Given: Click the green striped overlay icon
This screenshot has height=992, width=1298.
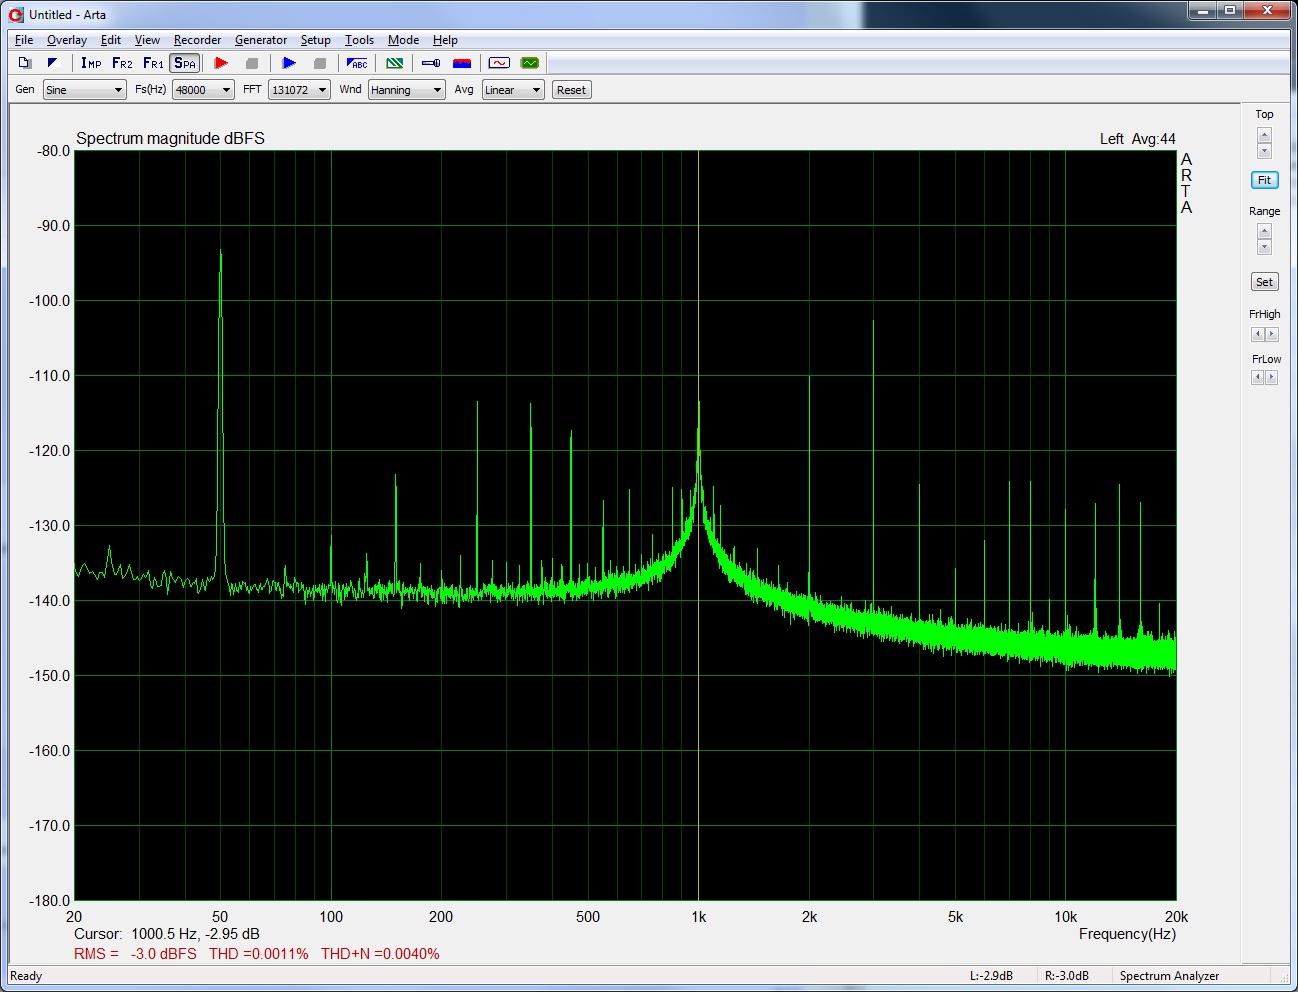Looking at the screenshot, I should (395, 63).
